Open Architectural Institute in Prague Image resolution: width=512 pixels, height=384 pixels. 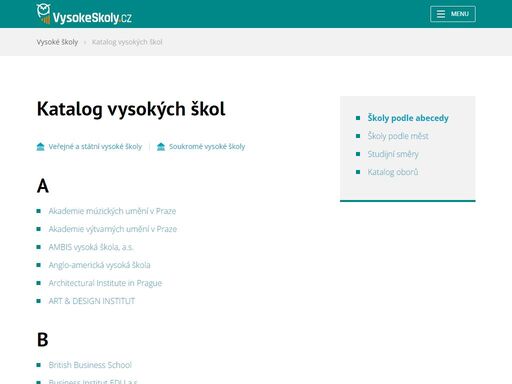tap(105, 283)
